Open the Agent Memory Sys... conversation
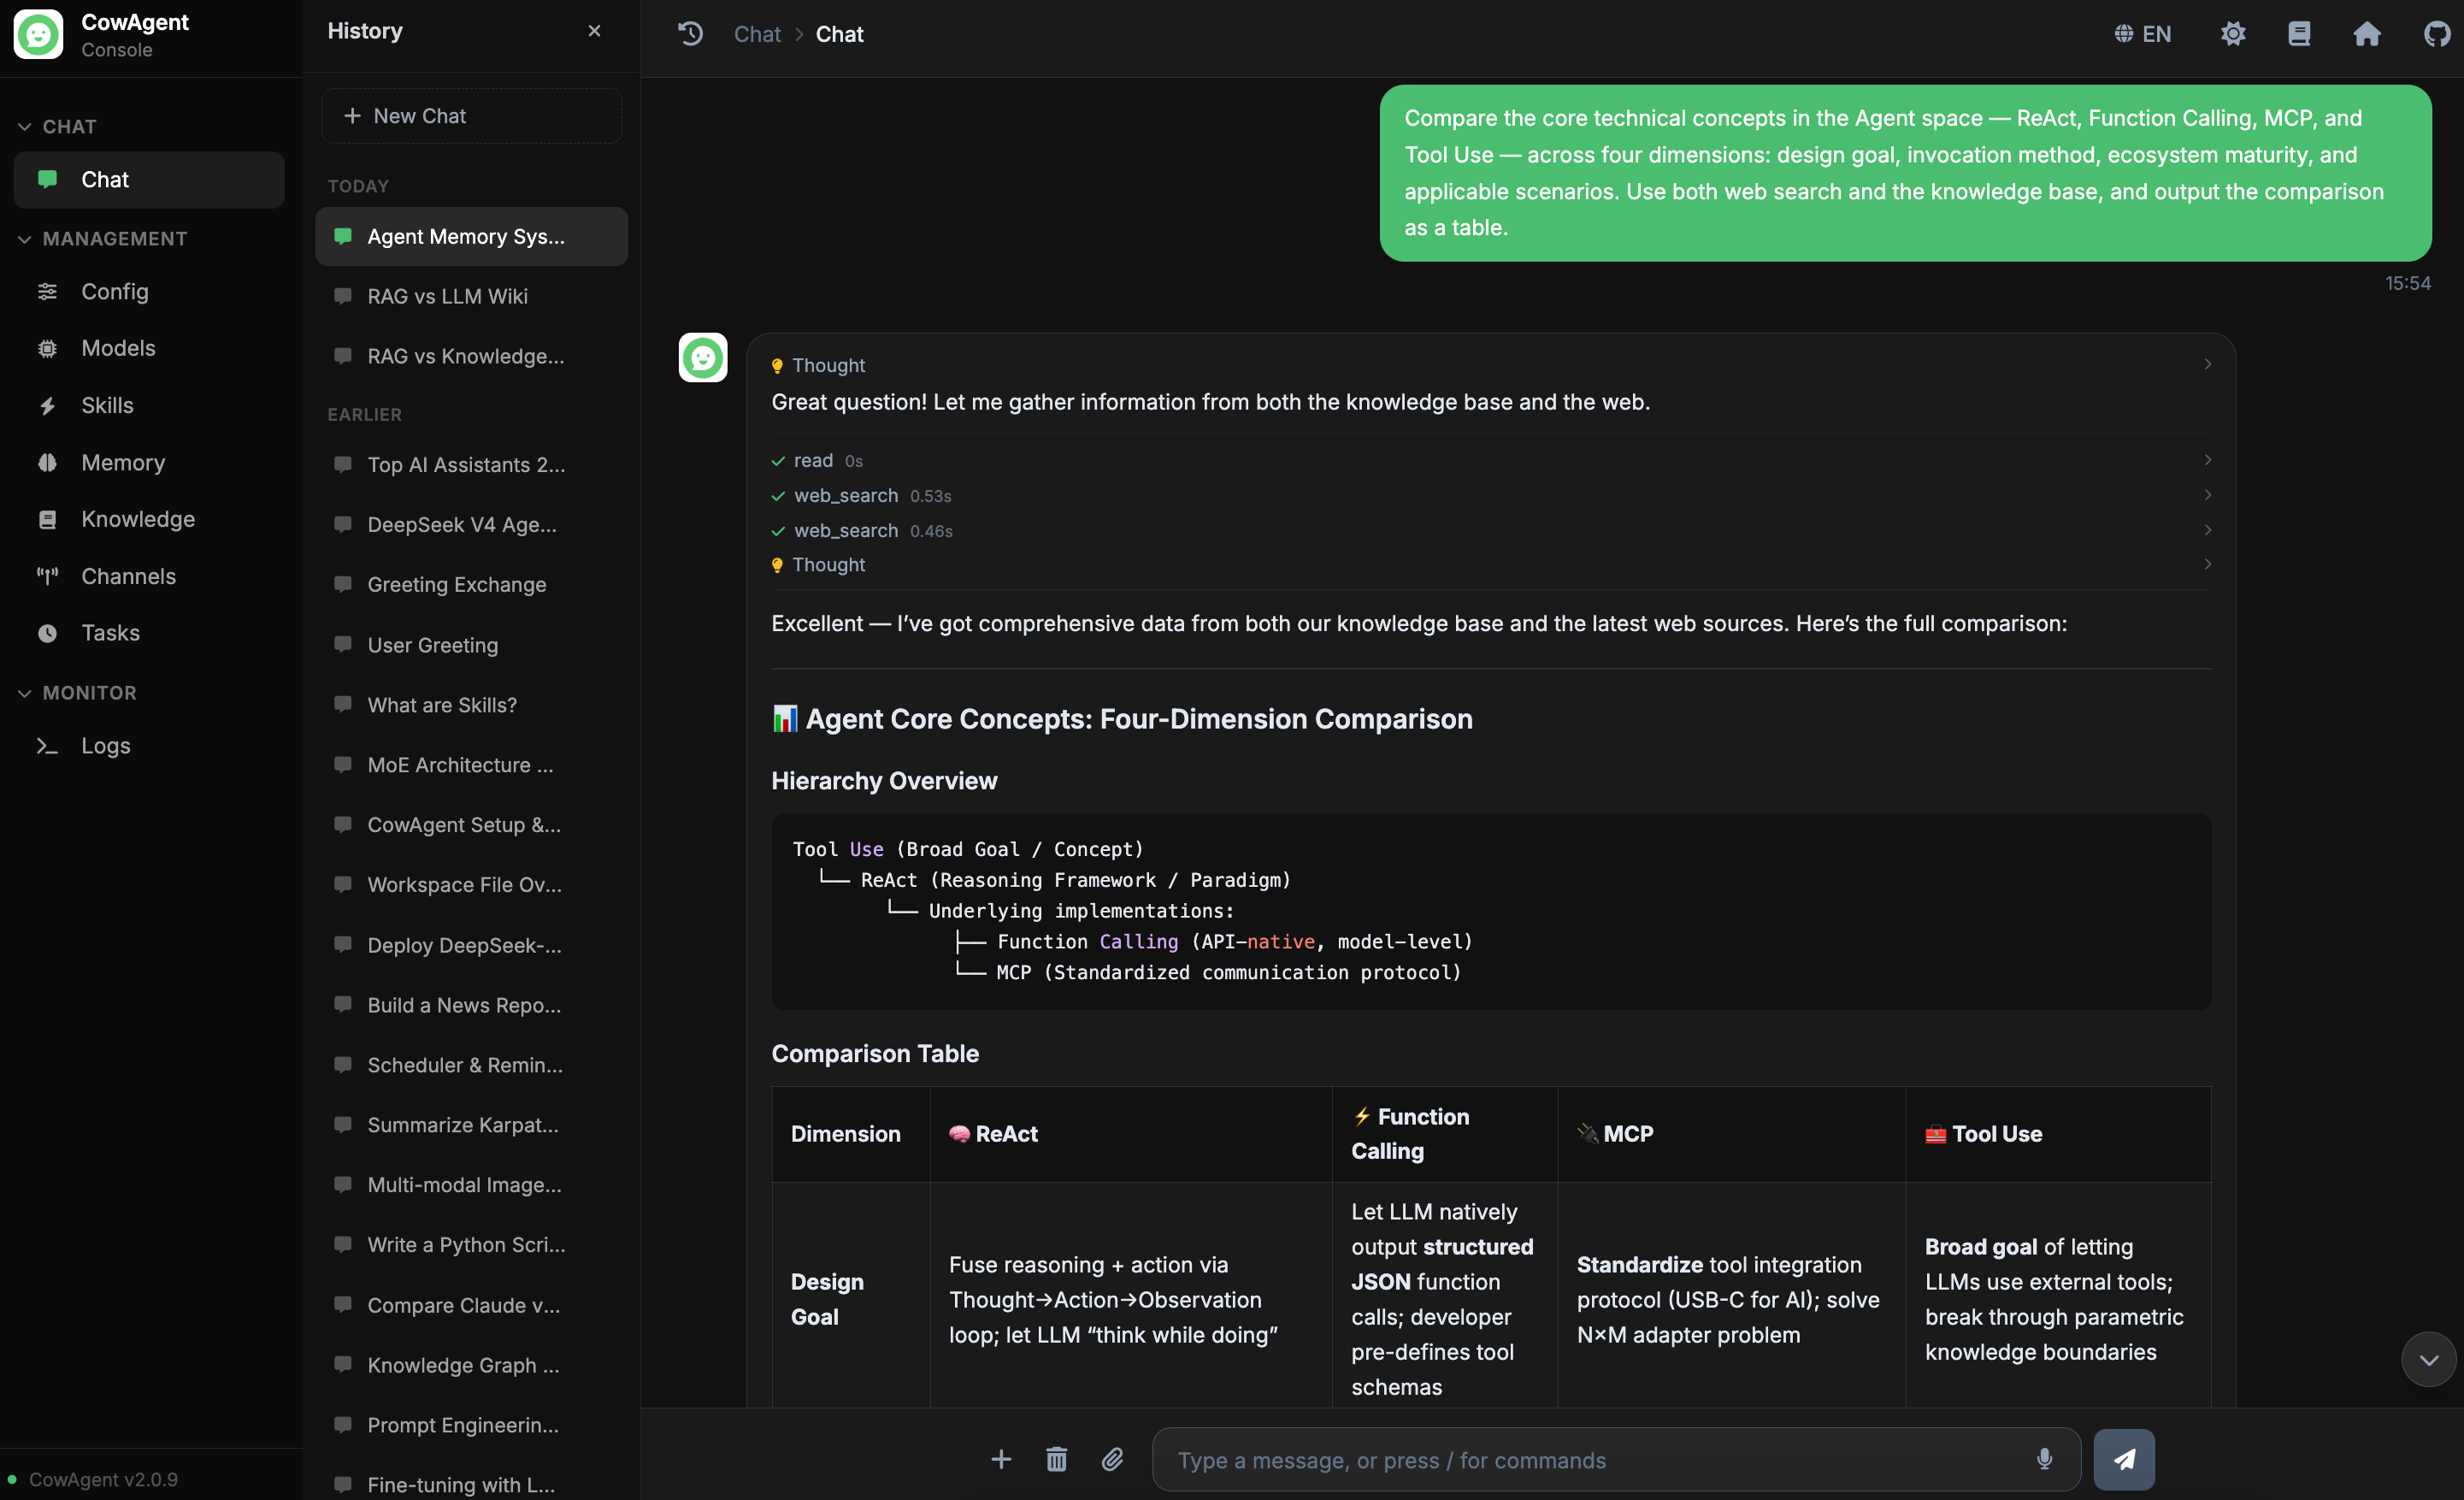Image resolution: width=2464 pixels, height=1500 pixels. [471, 236]
